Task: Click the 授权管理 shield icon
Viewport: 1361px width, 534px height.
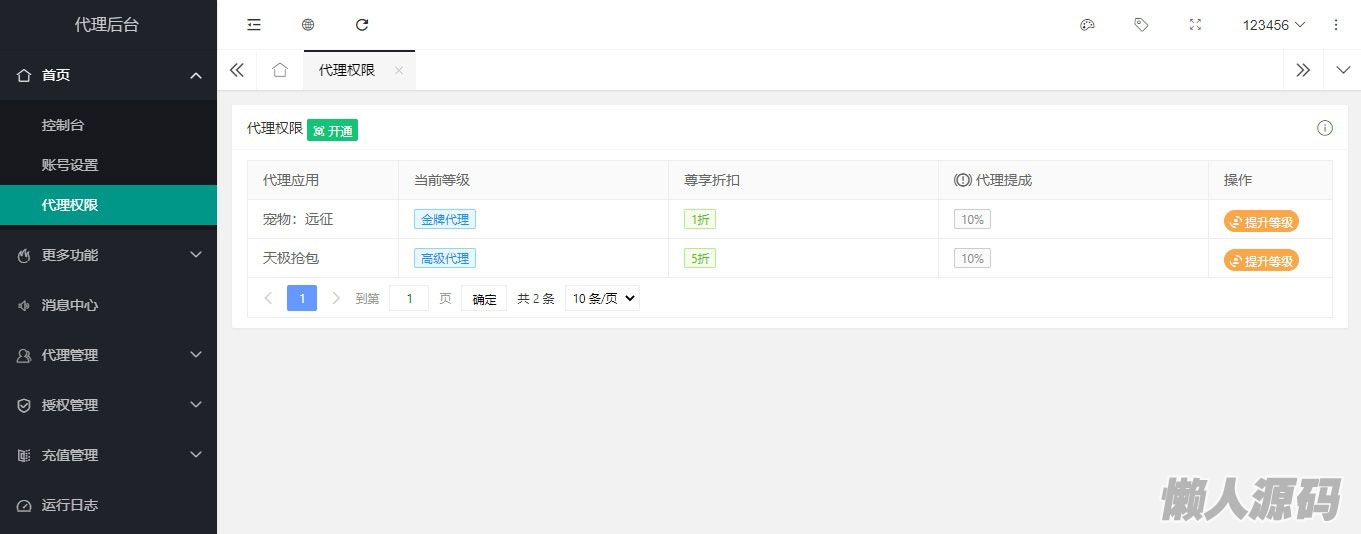Action: click(24, 405)
